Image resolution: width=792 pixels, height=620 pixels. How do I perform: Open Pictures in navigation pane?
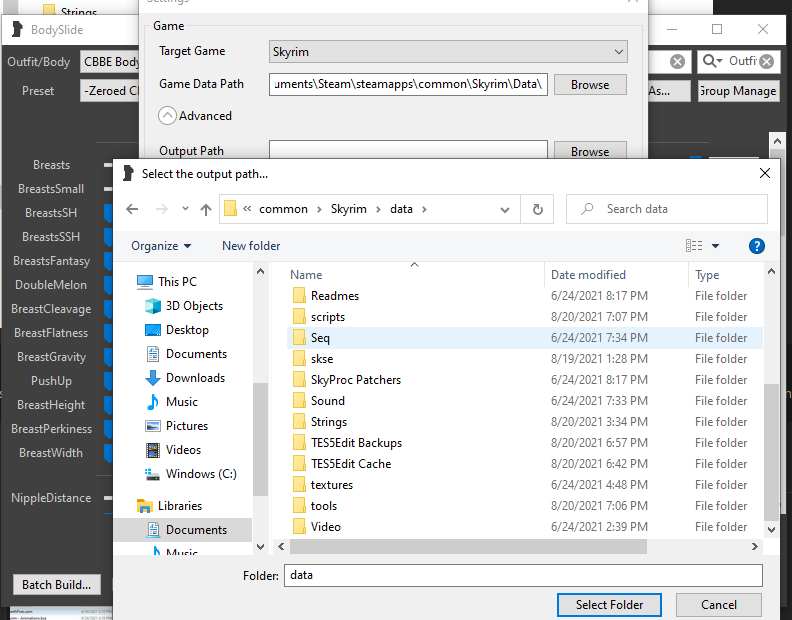pyautogui.click(x=186, y=426)
